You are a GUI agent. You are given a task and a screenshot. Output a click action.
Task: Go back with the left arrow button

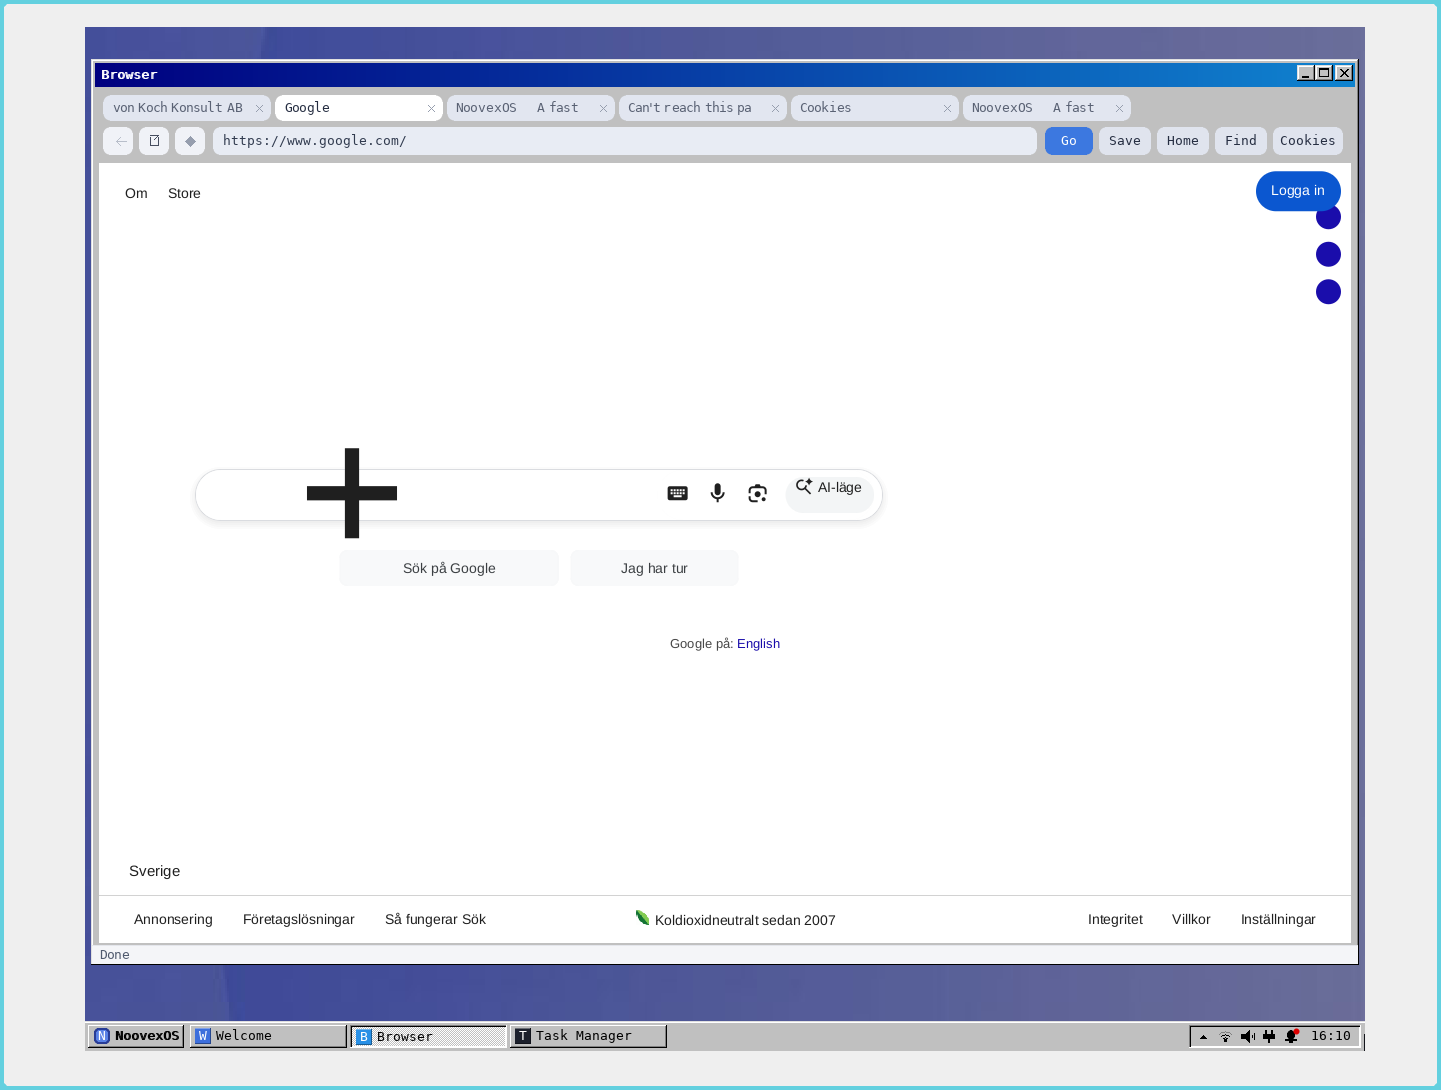coord(118,141)
